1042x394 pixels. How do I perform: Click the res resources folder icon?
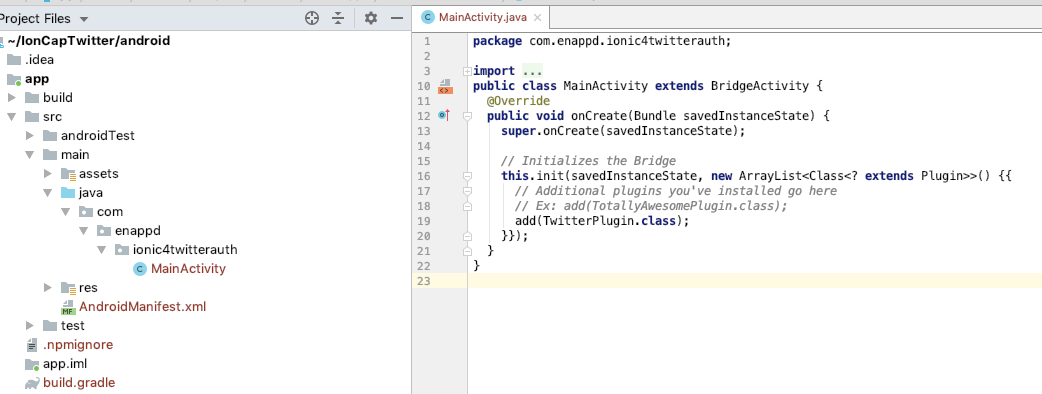[x=68, y=288]
